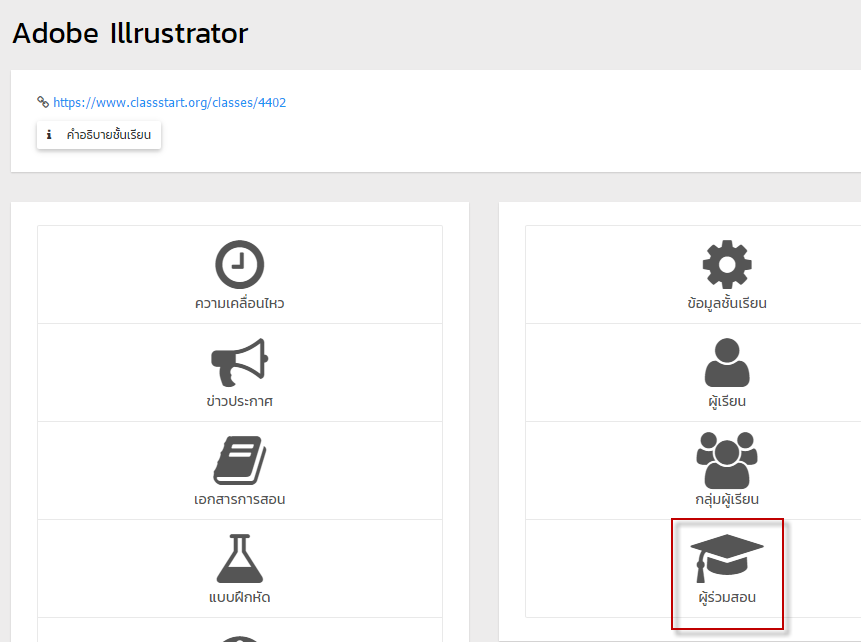The image size is (861, 642).
Task: Click the กลุ่มผู้เรียน label
Action: point(727,499)
